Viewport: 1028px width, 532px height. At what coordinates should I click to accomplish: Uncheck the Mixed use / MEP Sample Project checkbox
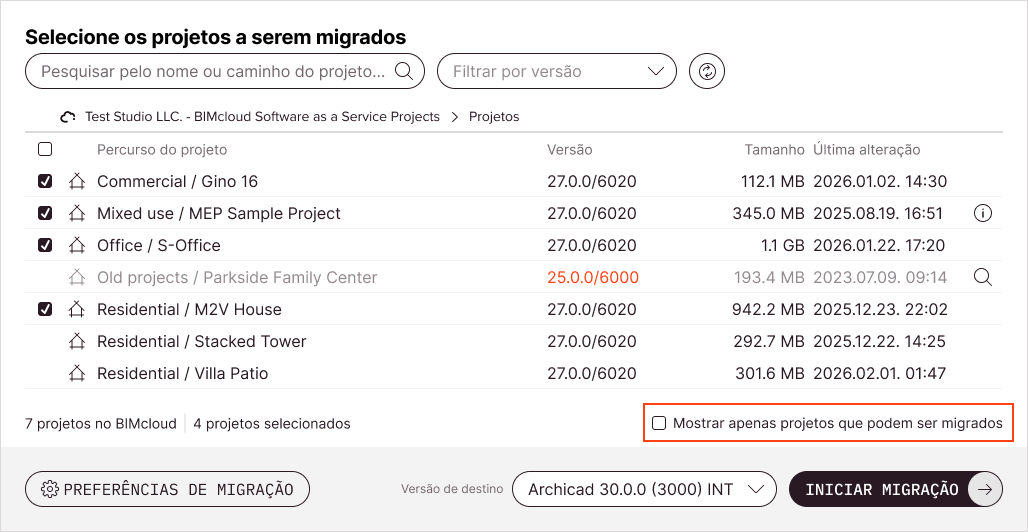pyautogui.click(x=45, y=213)
